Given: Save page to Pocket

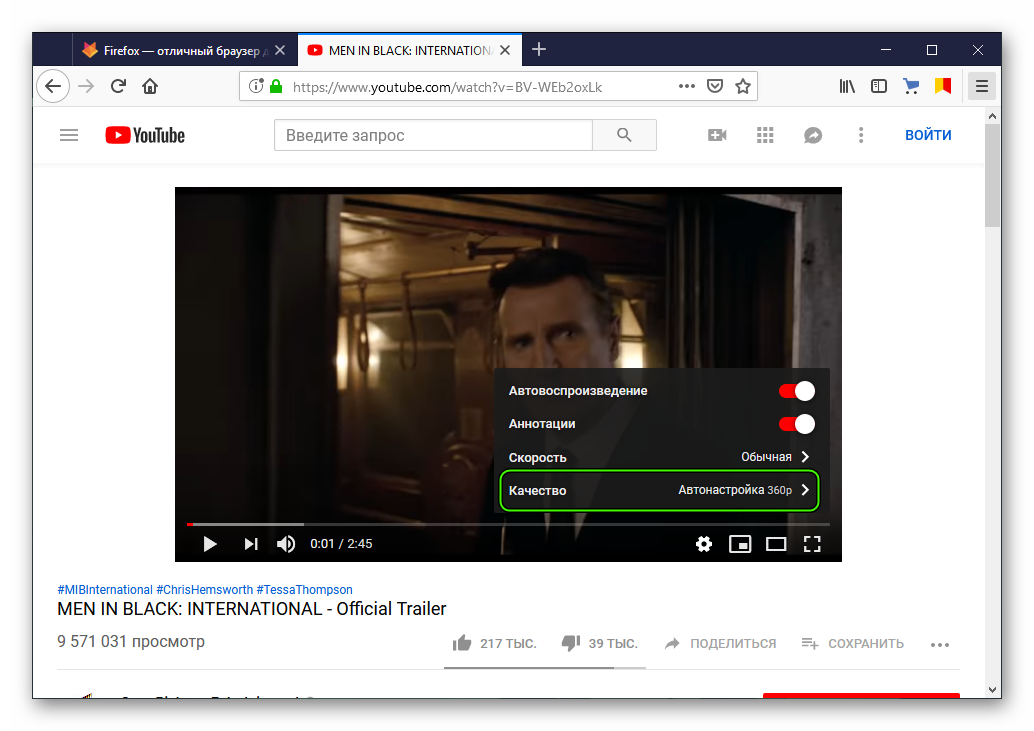Looking at the screenshot, I should click(x=715, y=86).
